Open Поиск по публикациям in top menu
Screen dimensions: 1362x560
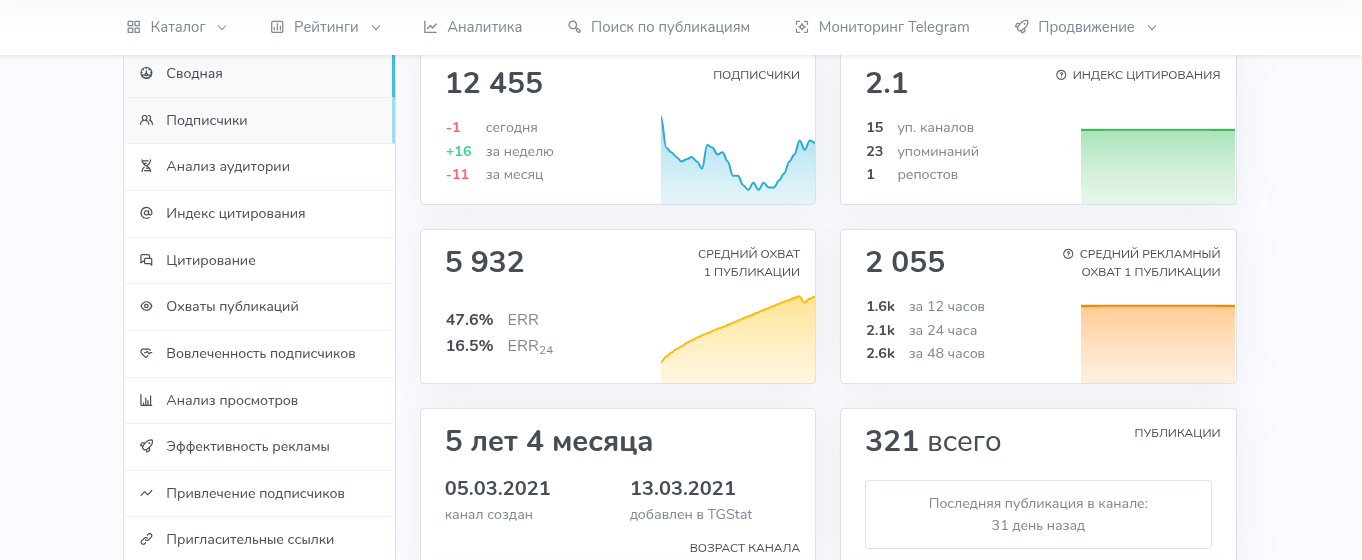pos(659,27)
